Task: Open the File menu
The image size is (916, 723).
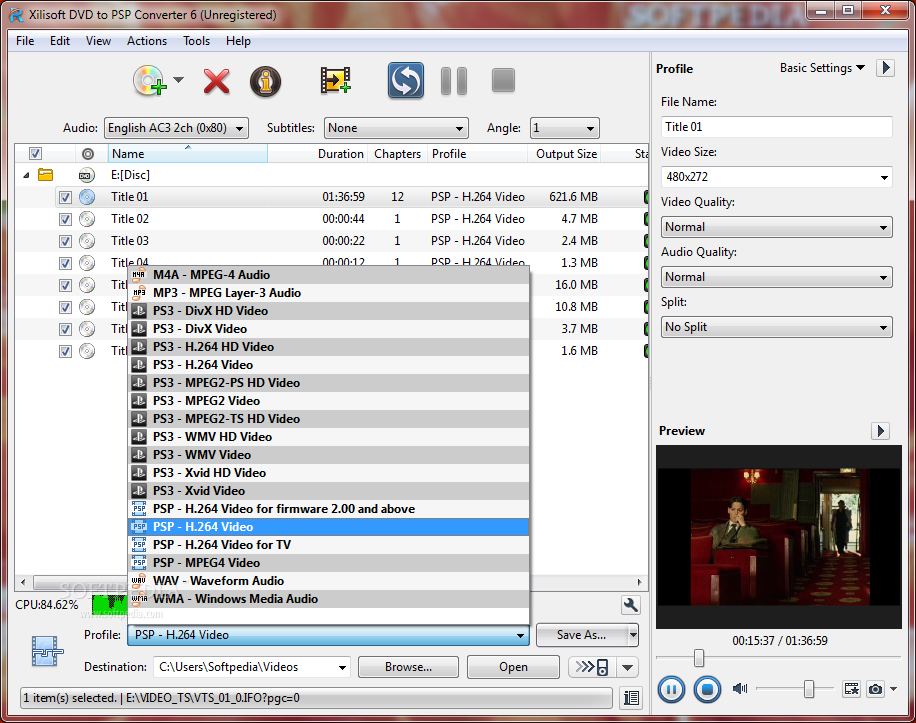Action: tap(25, 41)
